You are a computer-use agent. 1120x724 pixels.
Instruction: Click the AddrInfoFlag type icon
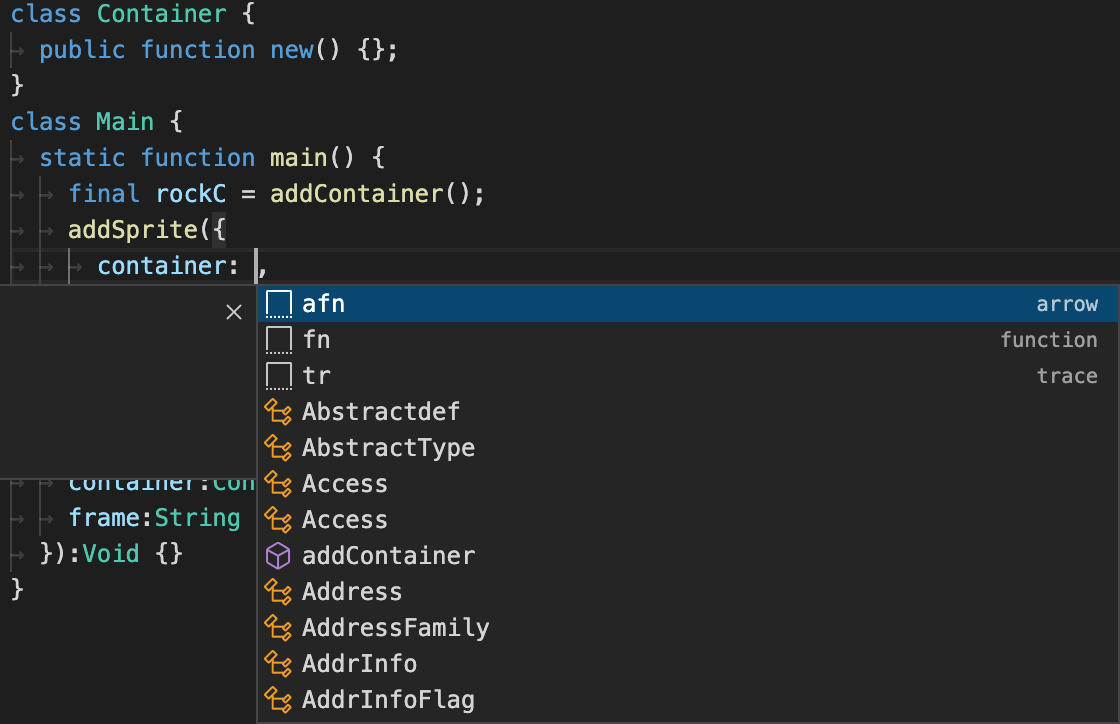279,699
